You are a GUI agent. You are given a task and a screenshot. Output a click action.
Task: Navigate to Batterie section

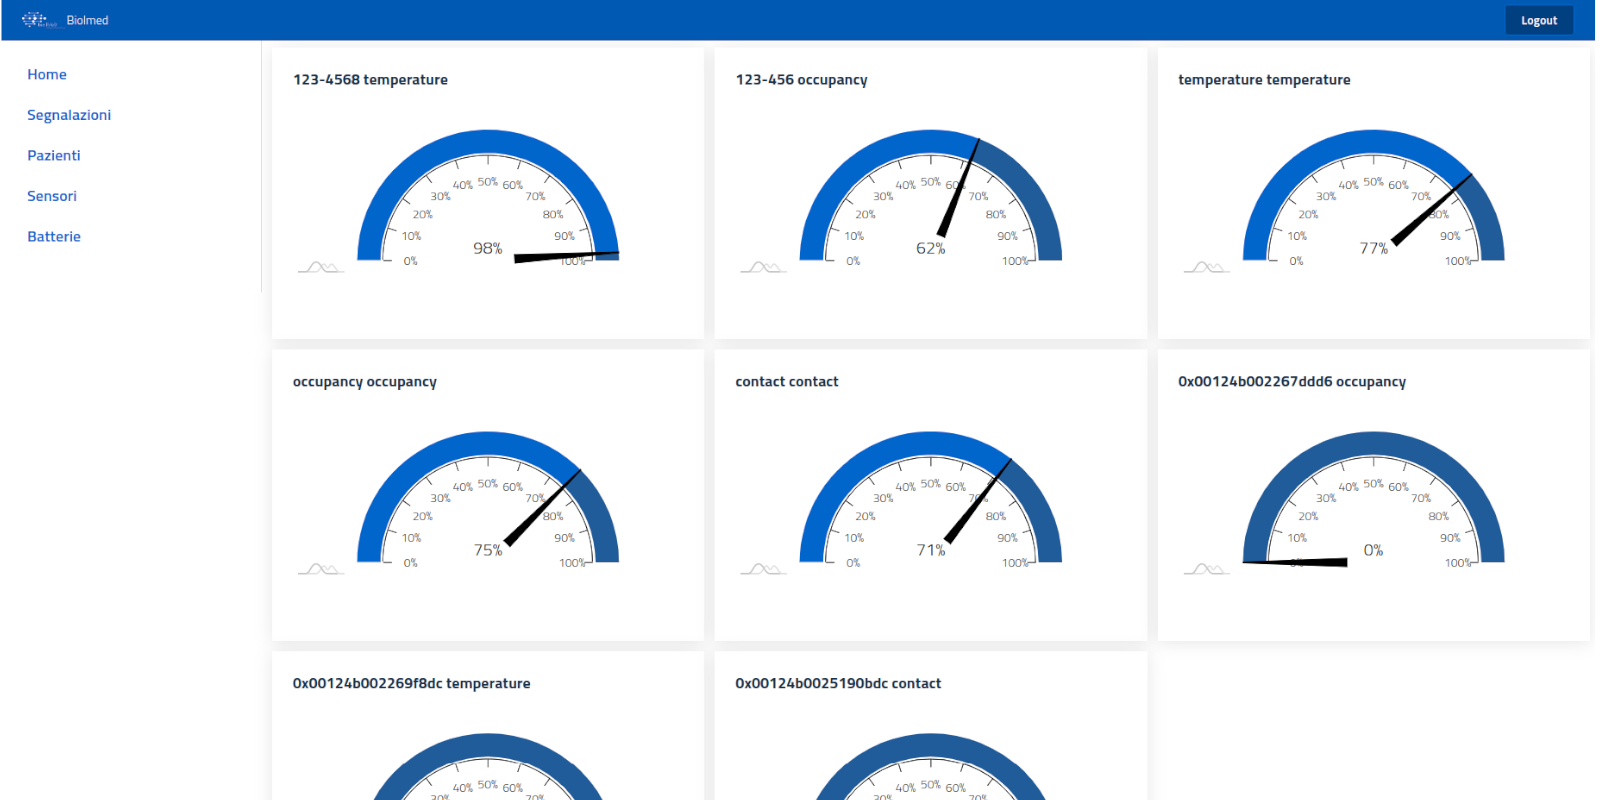[x=54, y=237]
